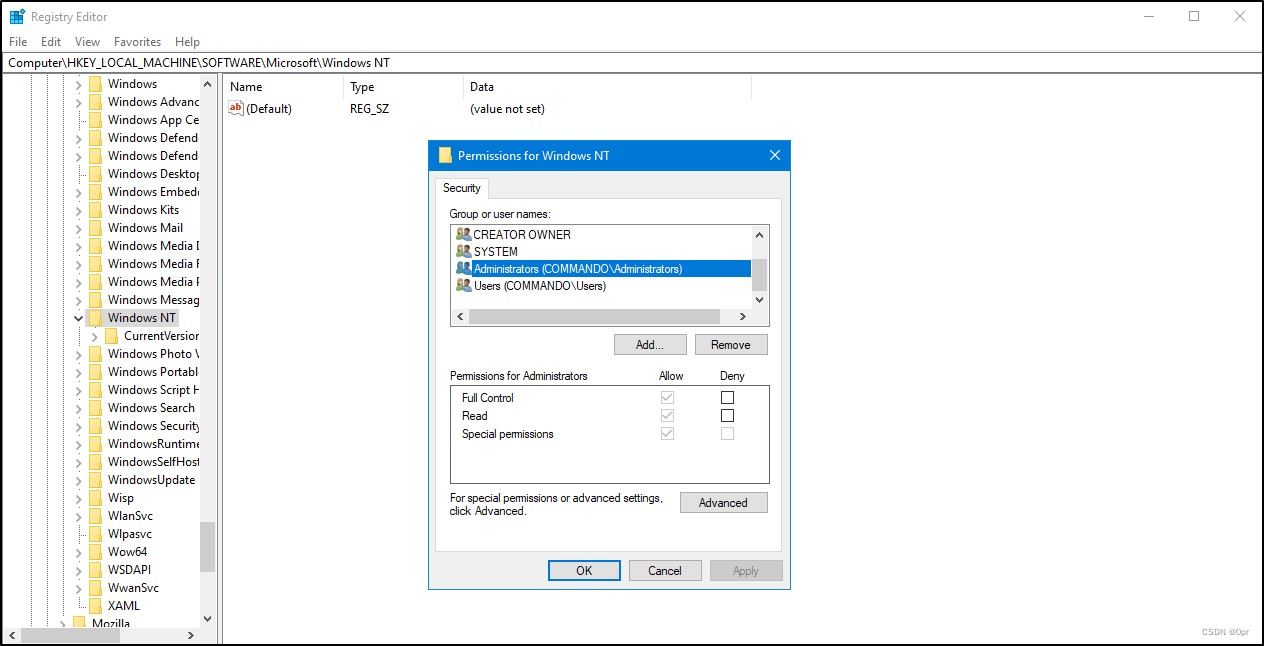
Task: Click the registry tree vertical scrollbar thumb
Action: [x=207, y=547]
